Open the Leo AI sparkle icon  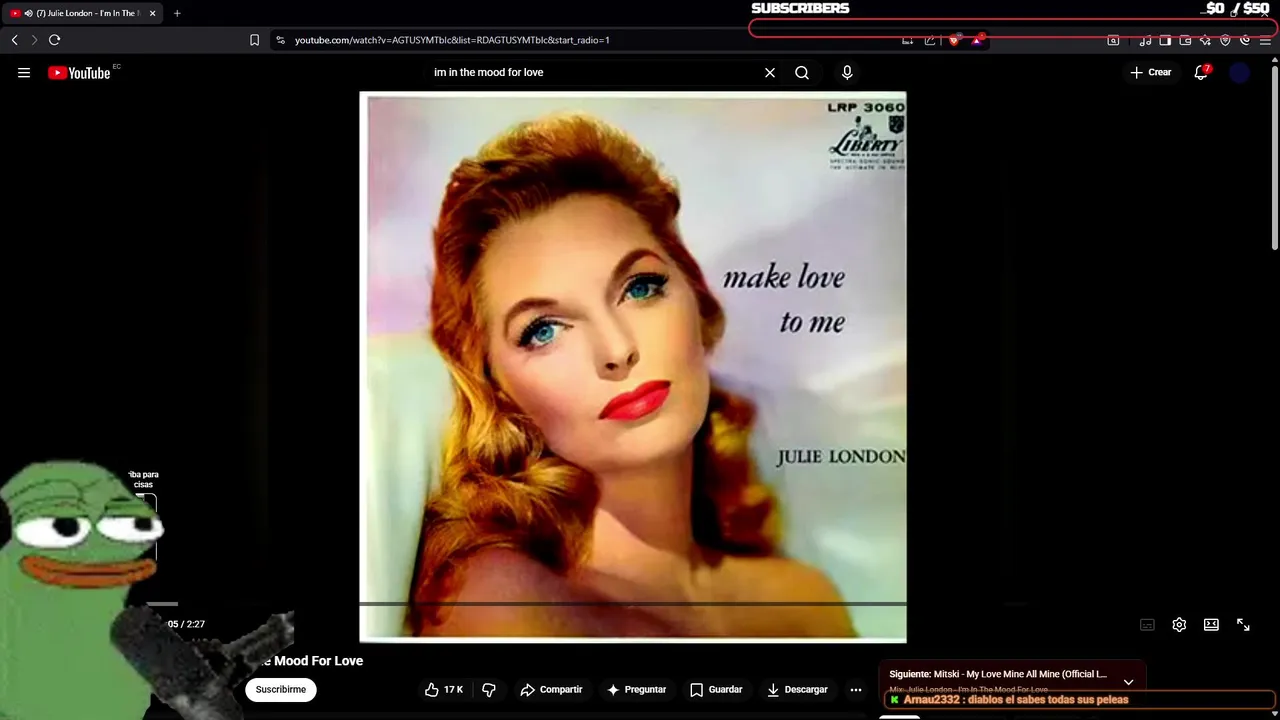click(x=1205, y=40)
